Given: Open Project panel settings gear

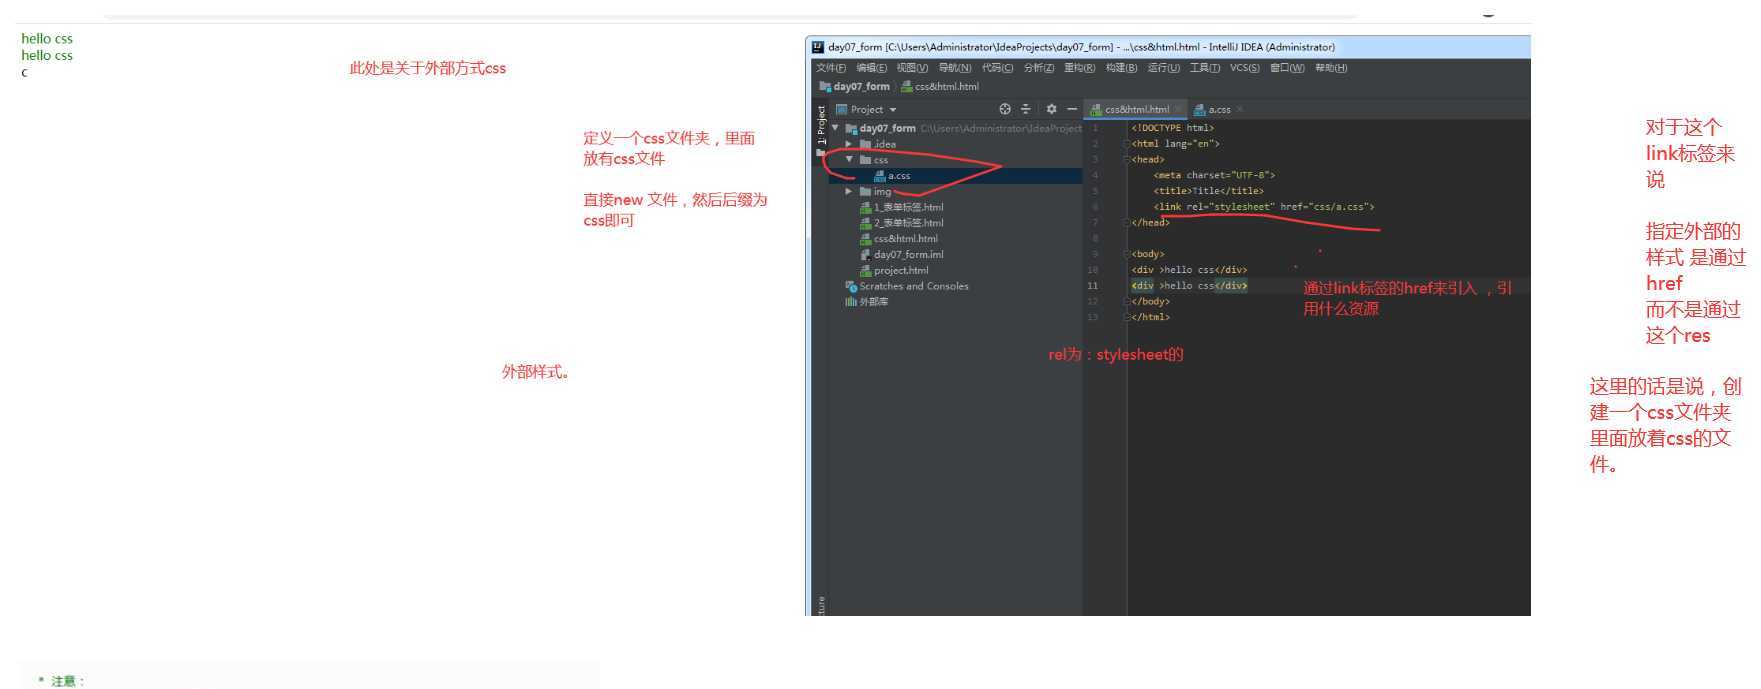Looking at the screenshot, I should coord(1051,109).
